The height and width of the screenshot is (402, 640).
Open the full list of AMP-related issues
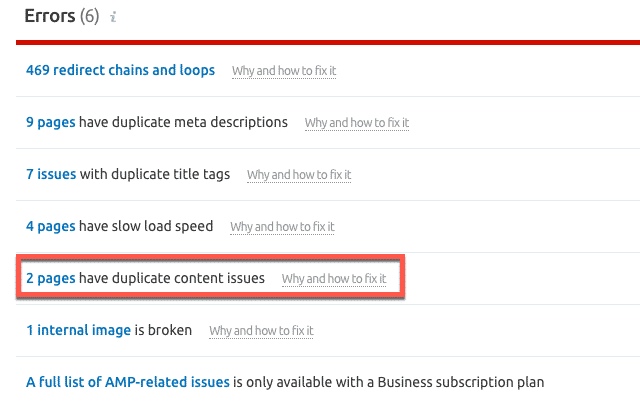tap(128, 382)
